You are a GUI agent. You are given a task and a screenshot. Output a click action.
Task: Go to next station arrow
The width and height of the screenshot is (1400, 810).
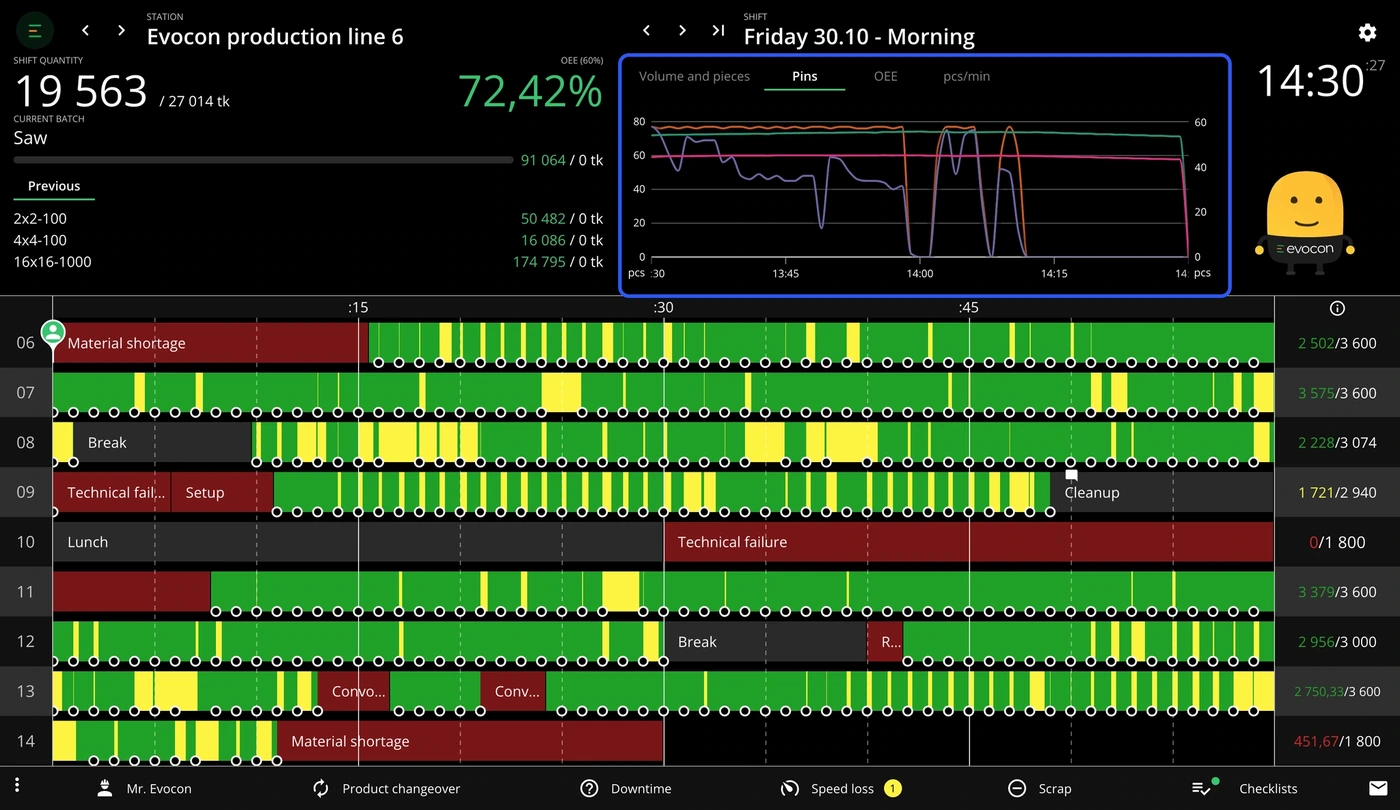tap(121, 30)
